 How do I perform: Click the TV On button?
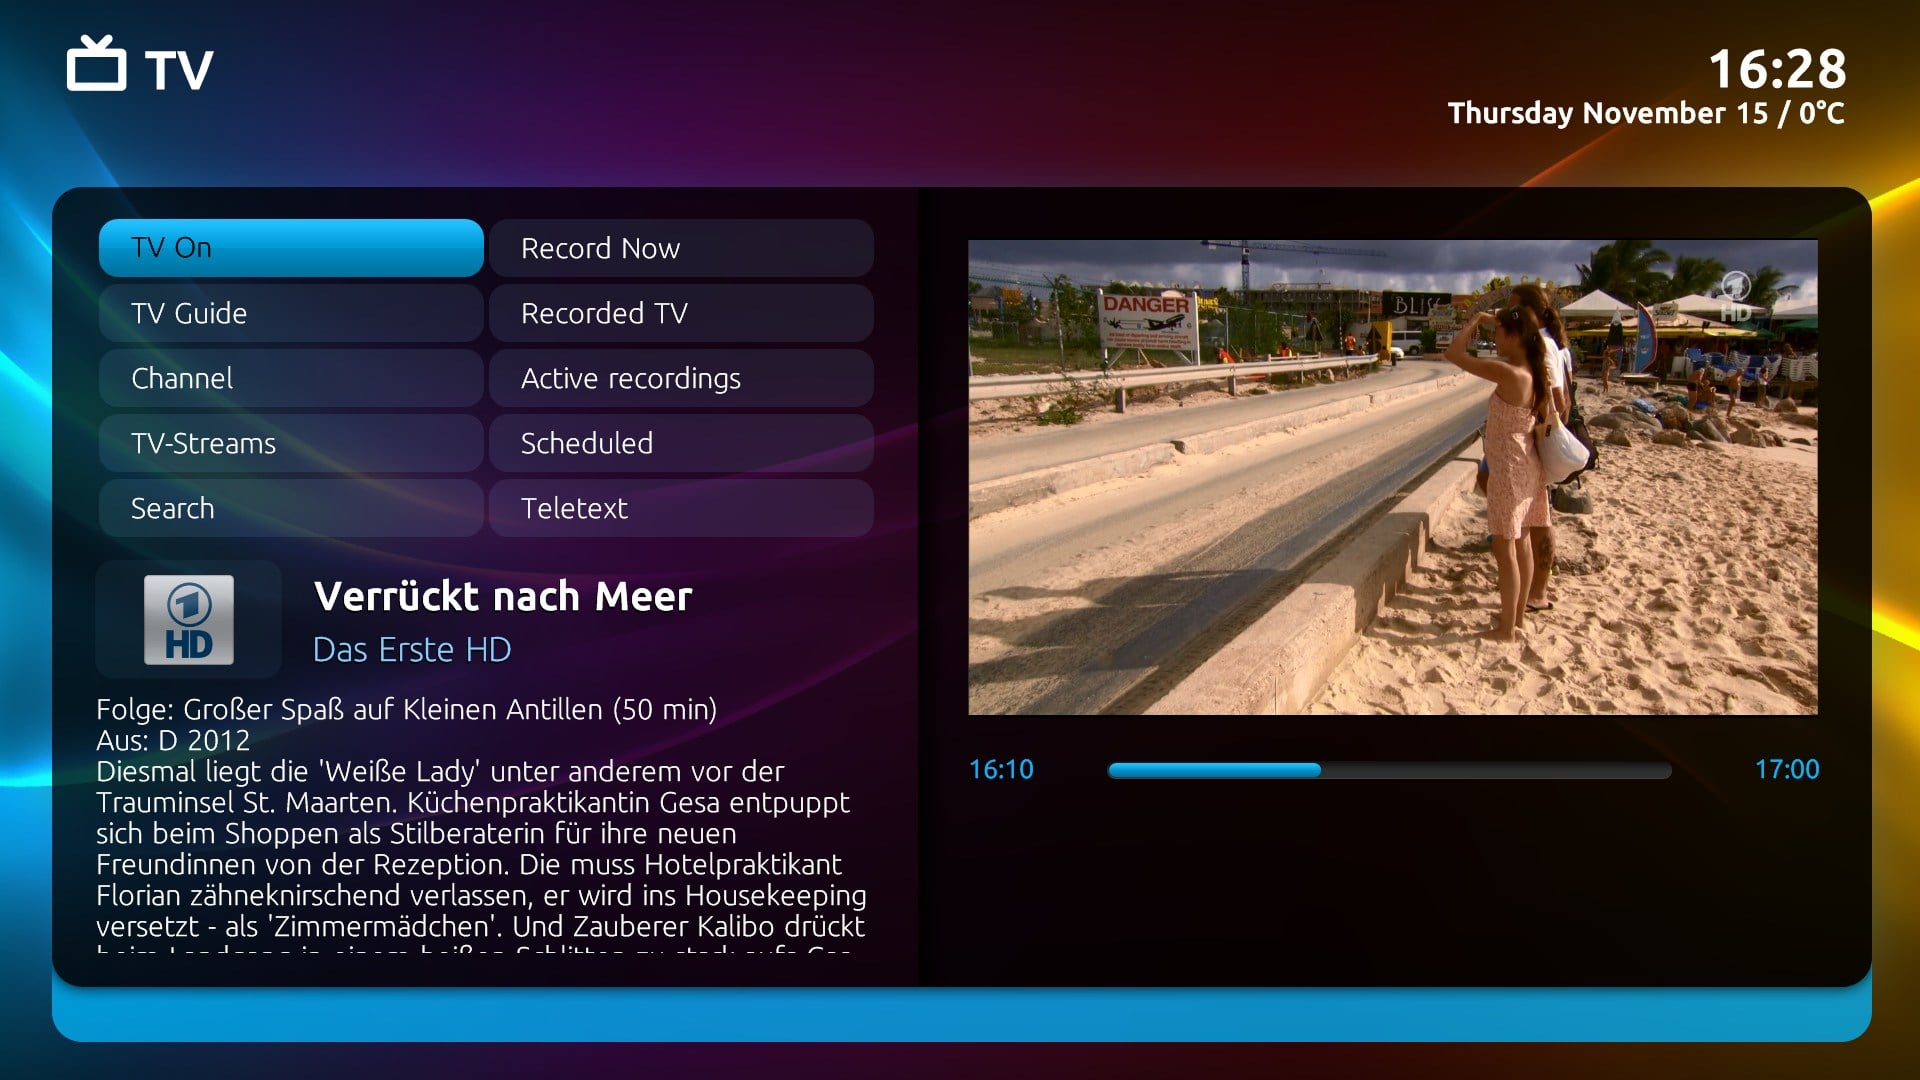(289, 248)
